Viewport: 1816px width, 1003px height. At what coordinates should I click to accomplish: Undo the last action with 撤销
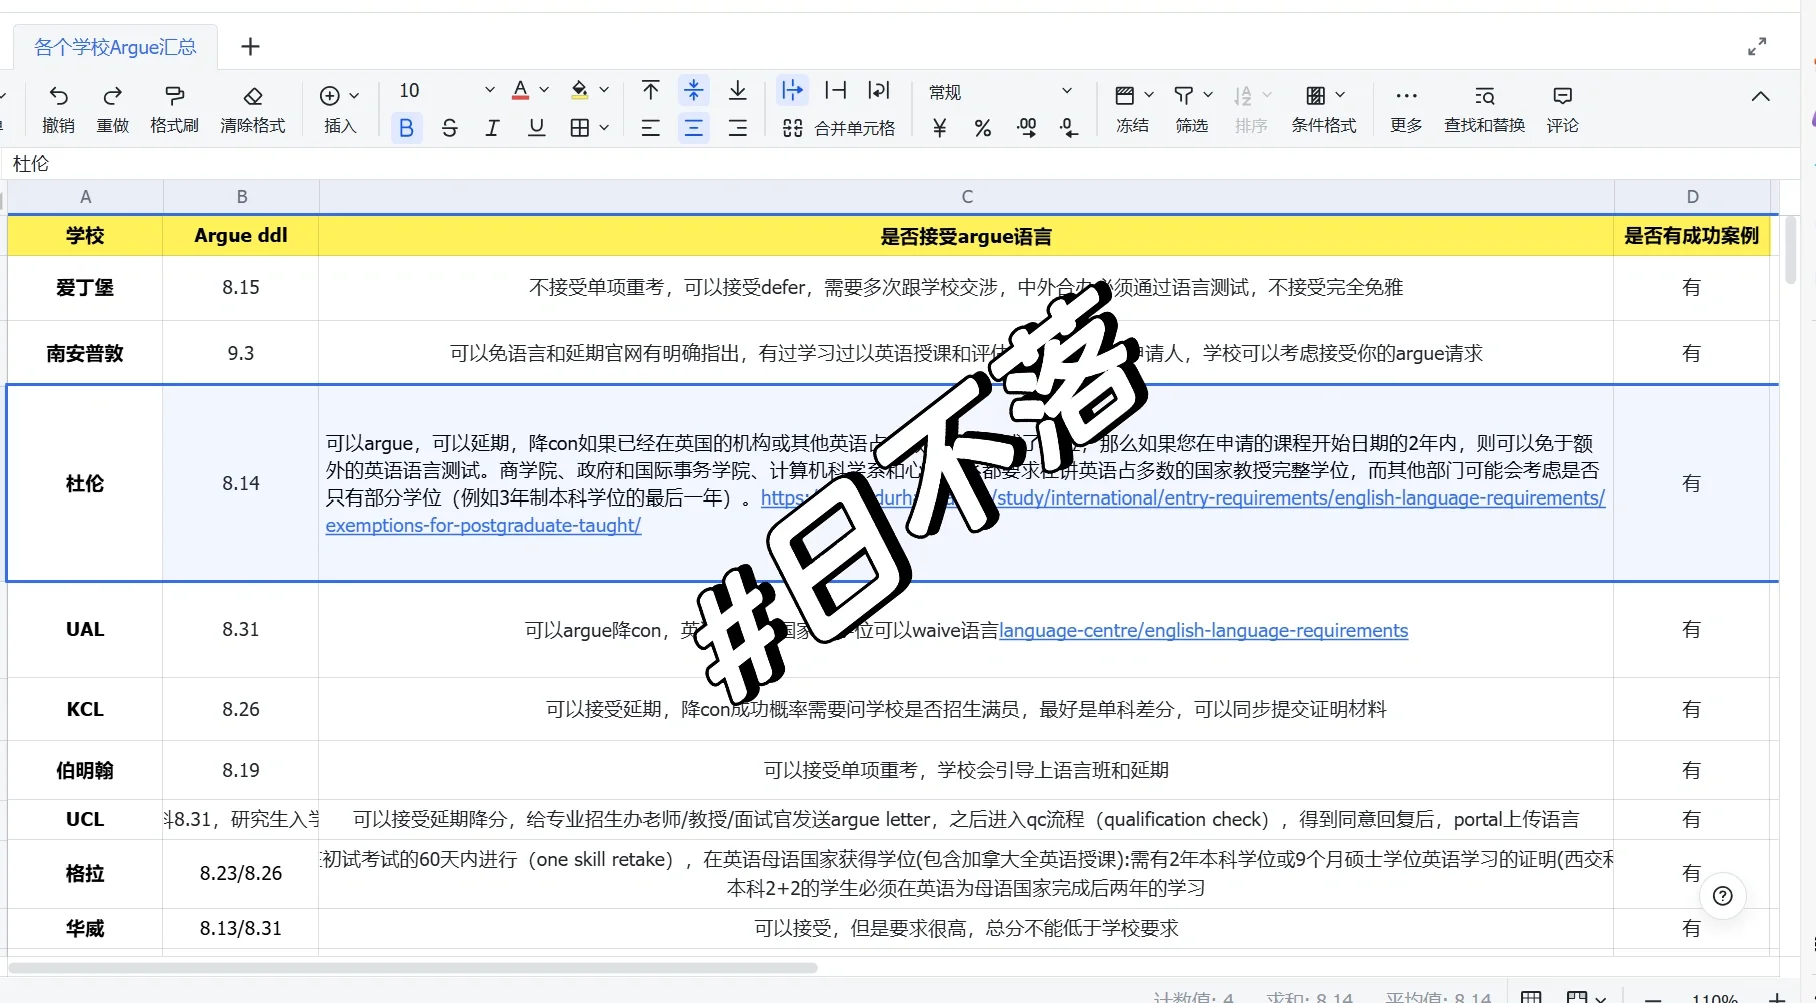pyautogui.click(x=58, y=109)
